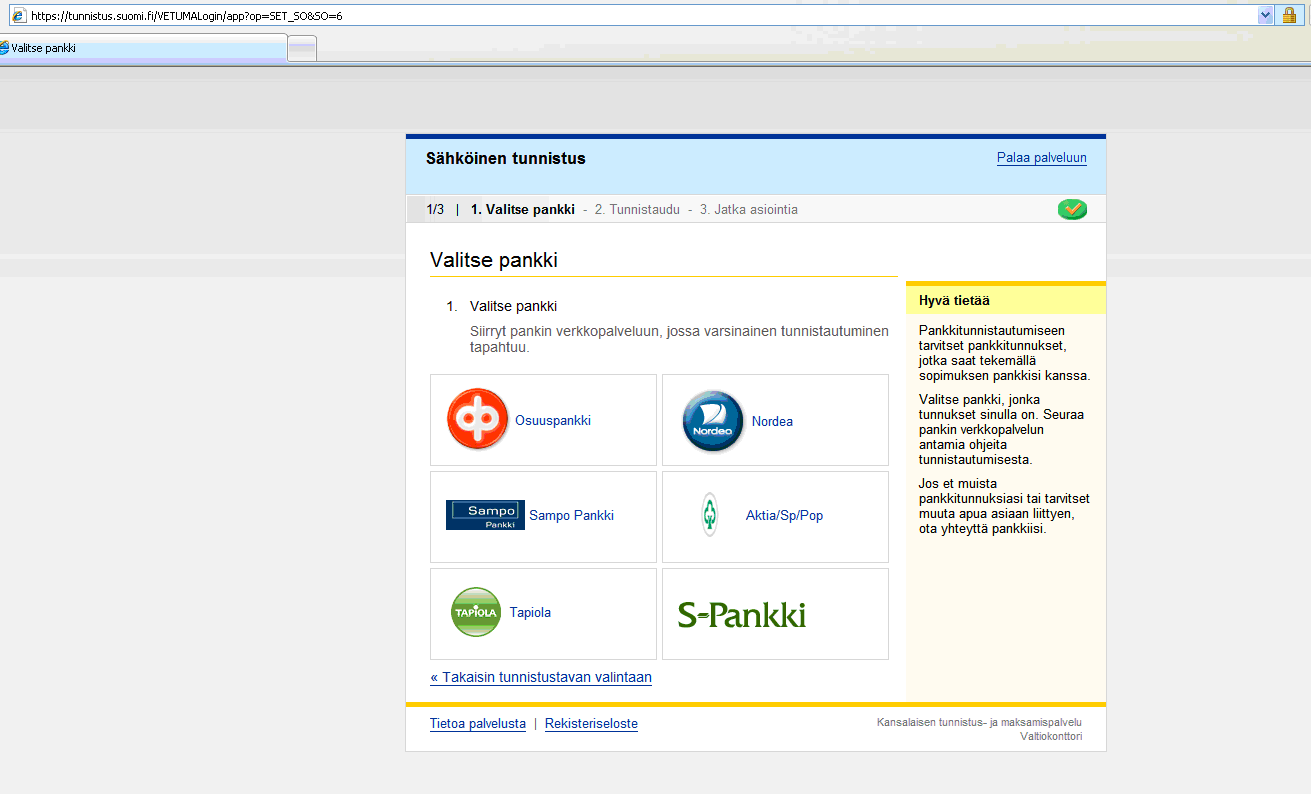Click the Aktia/Sp/Pop green tree logo

point(709,515)
